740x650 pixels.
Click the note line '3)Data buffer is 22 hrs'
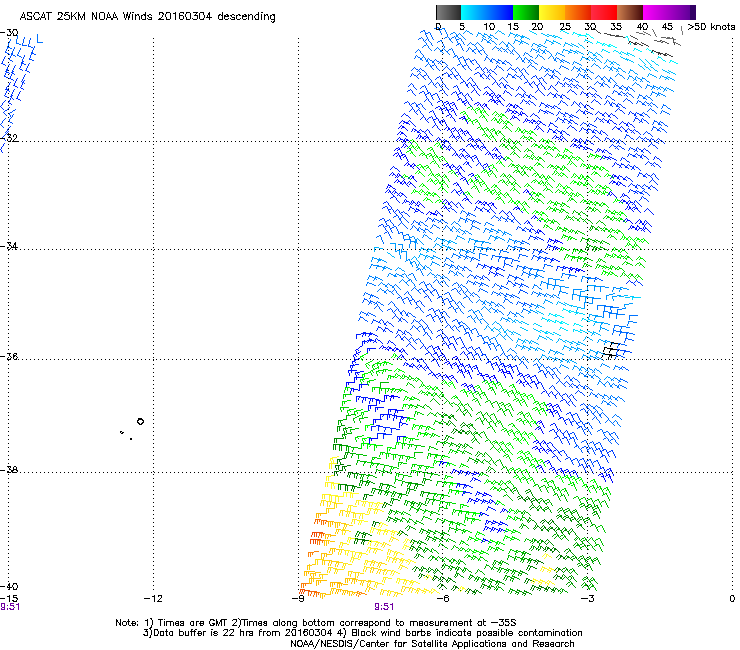pos(362,633)
